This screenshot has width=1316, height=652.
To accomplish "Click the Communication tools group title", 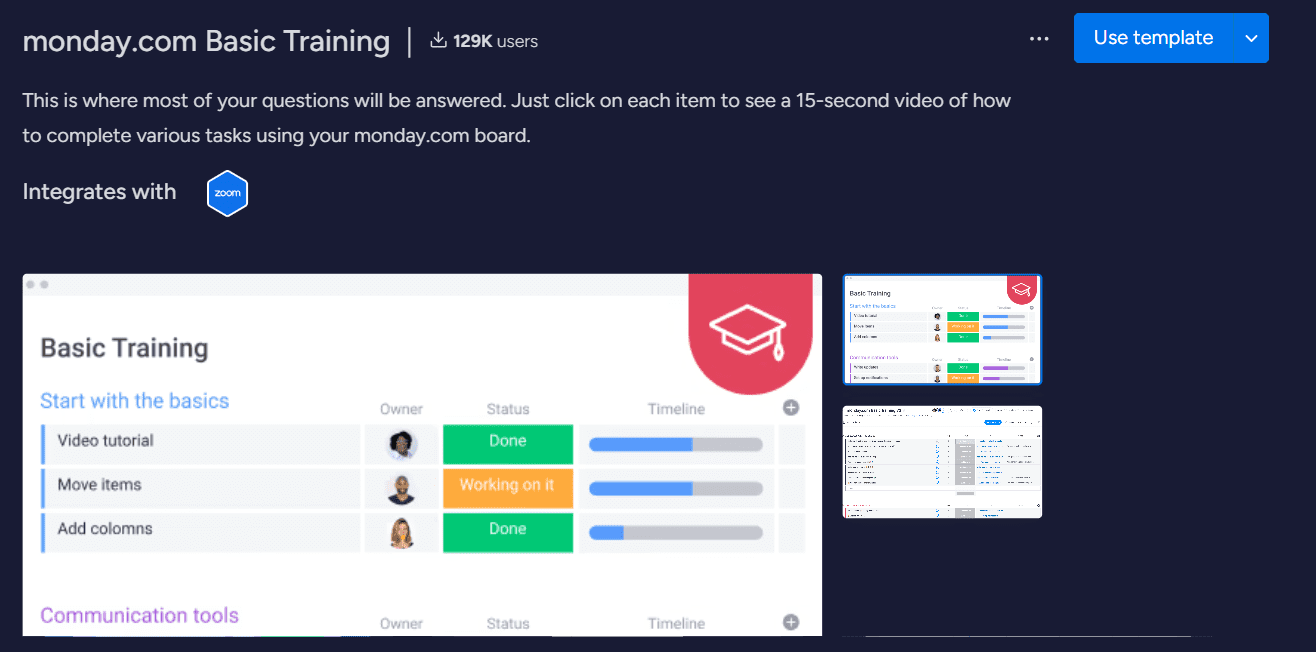I will pos(139,615).
